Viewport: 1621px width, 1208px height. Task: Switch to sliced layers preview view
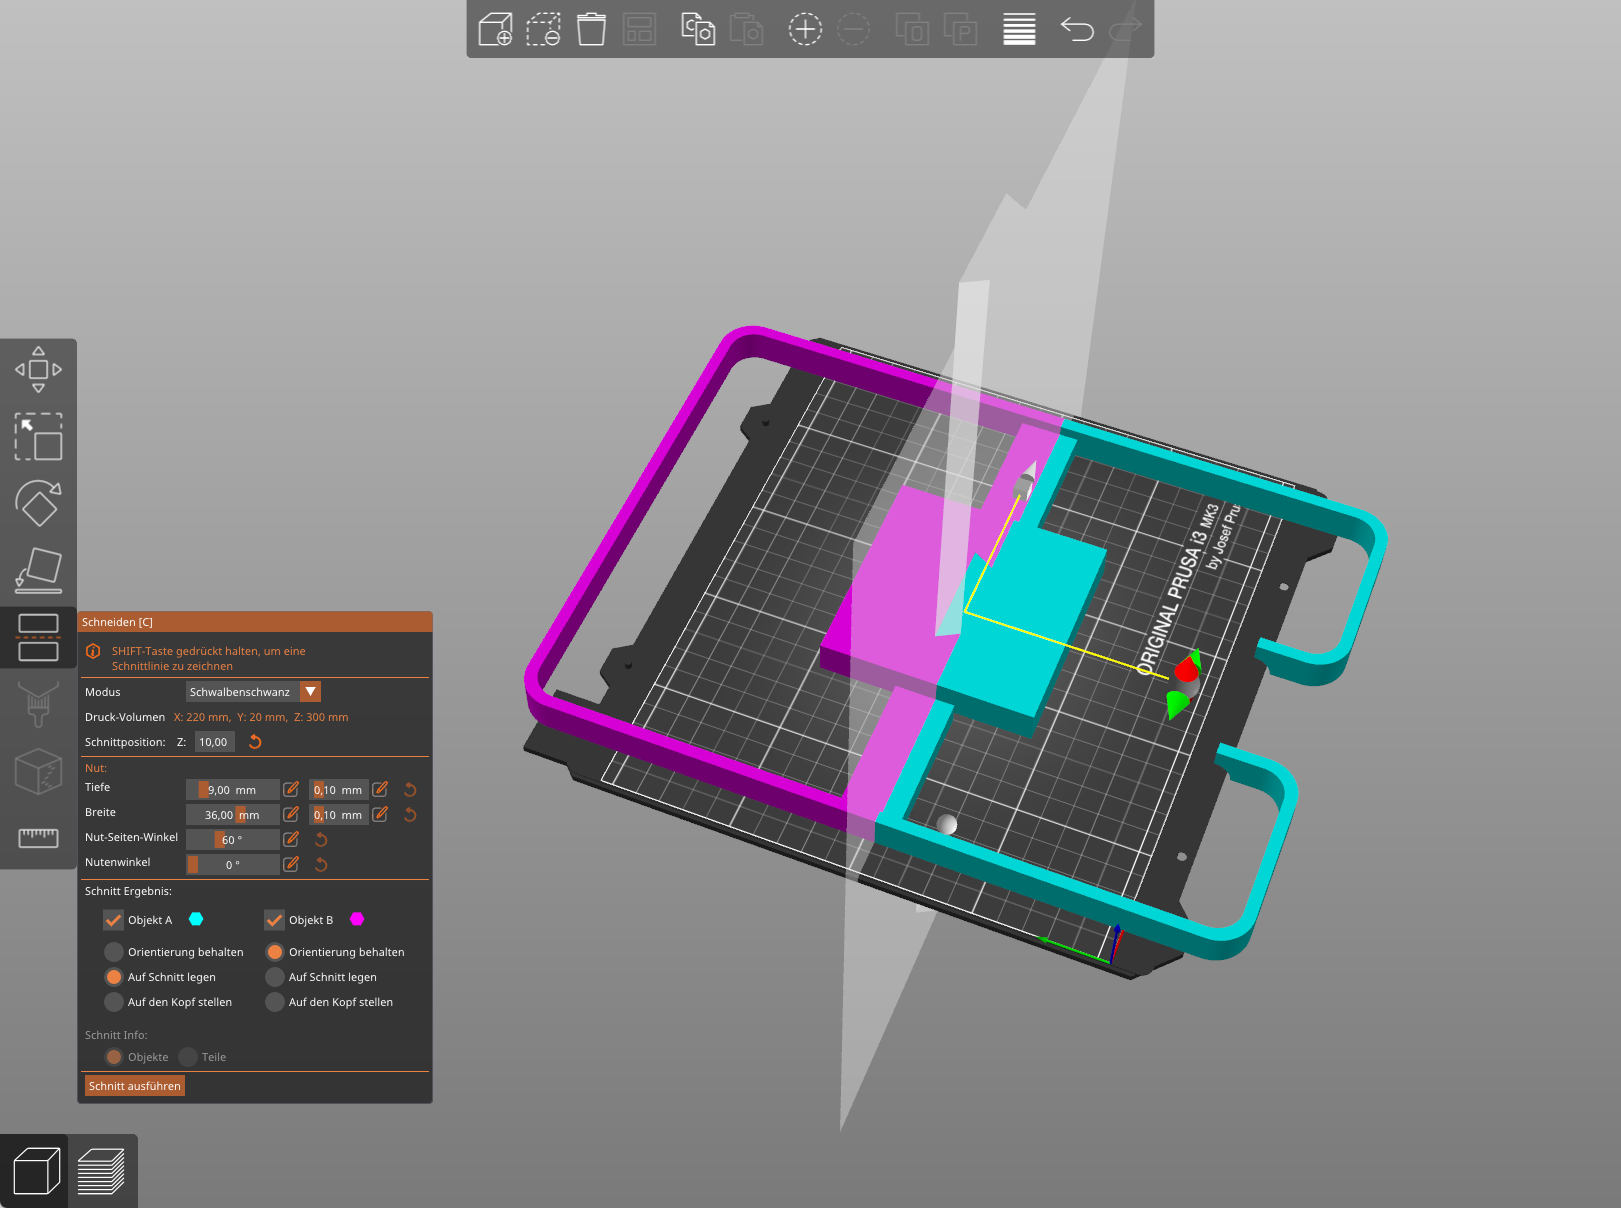(102, 1171)
